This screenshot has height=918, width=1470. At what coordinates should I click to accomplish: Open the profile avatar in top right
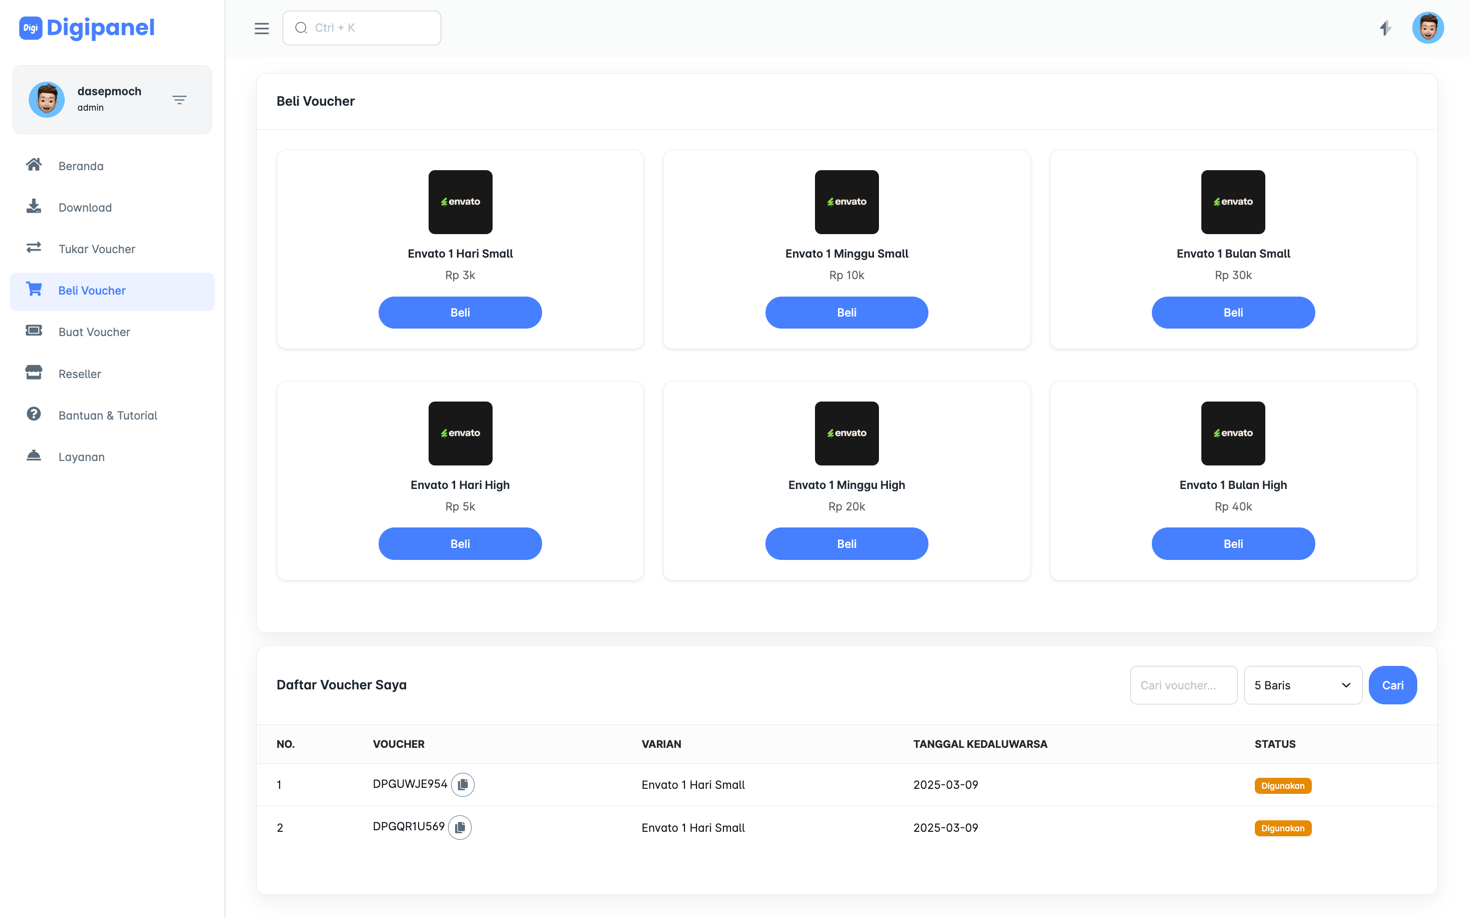click(x=1428, y=28)
